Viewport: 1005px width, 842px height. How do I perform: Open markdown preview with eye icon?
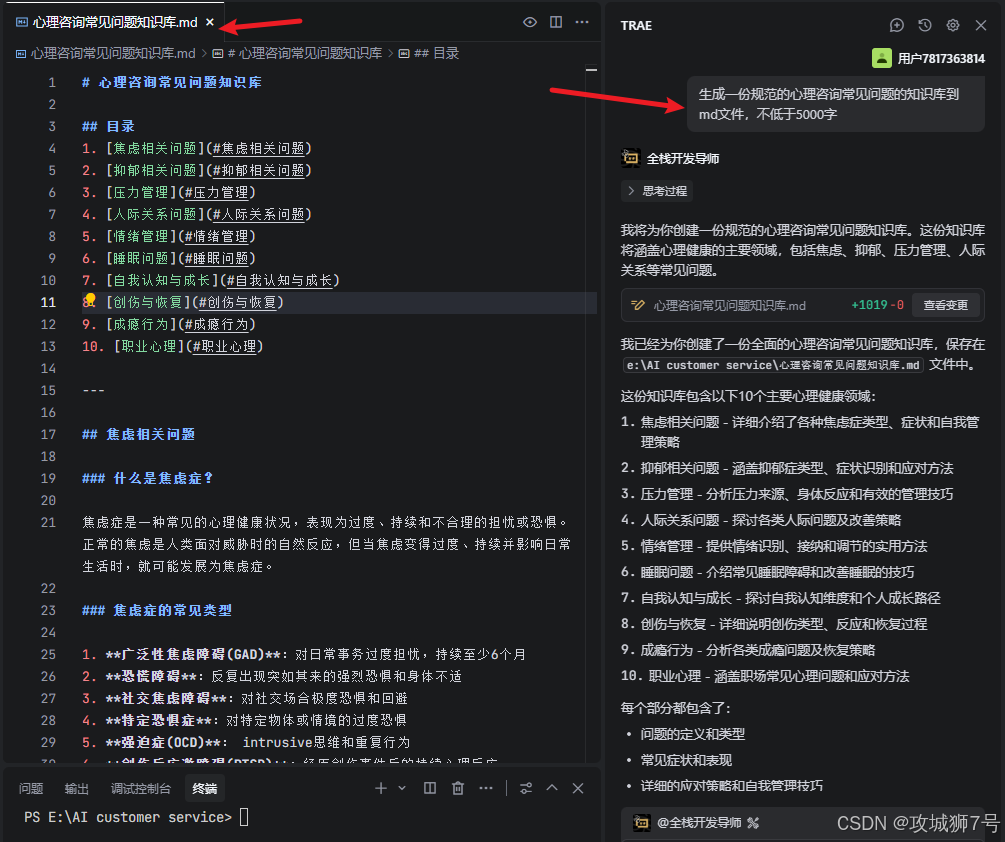click(529, 22)
